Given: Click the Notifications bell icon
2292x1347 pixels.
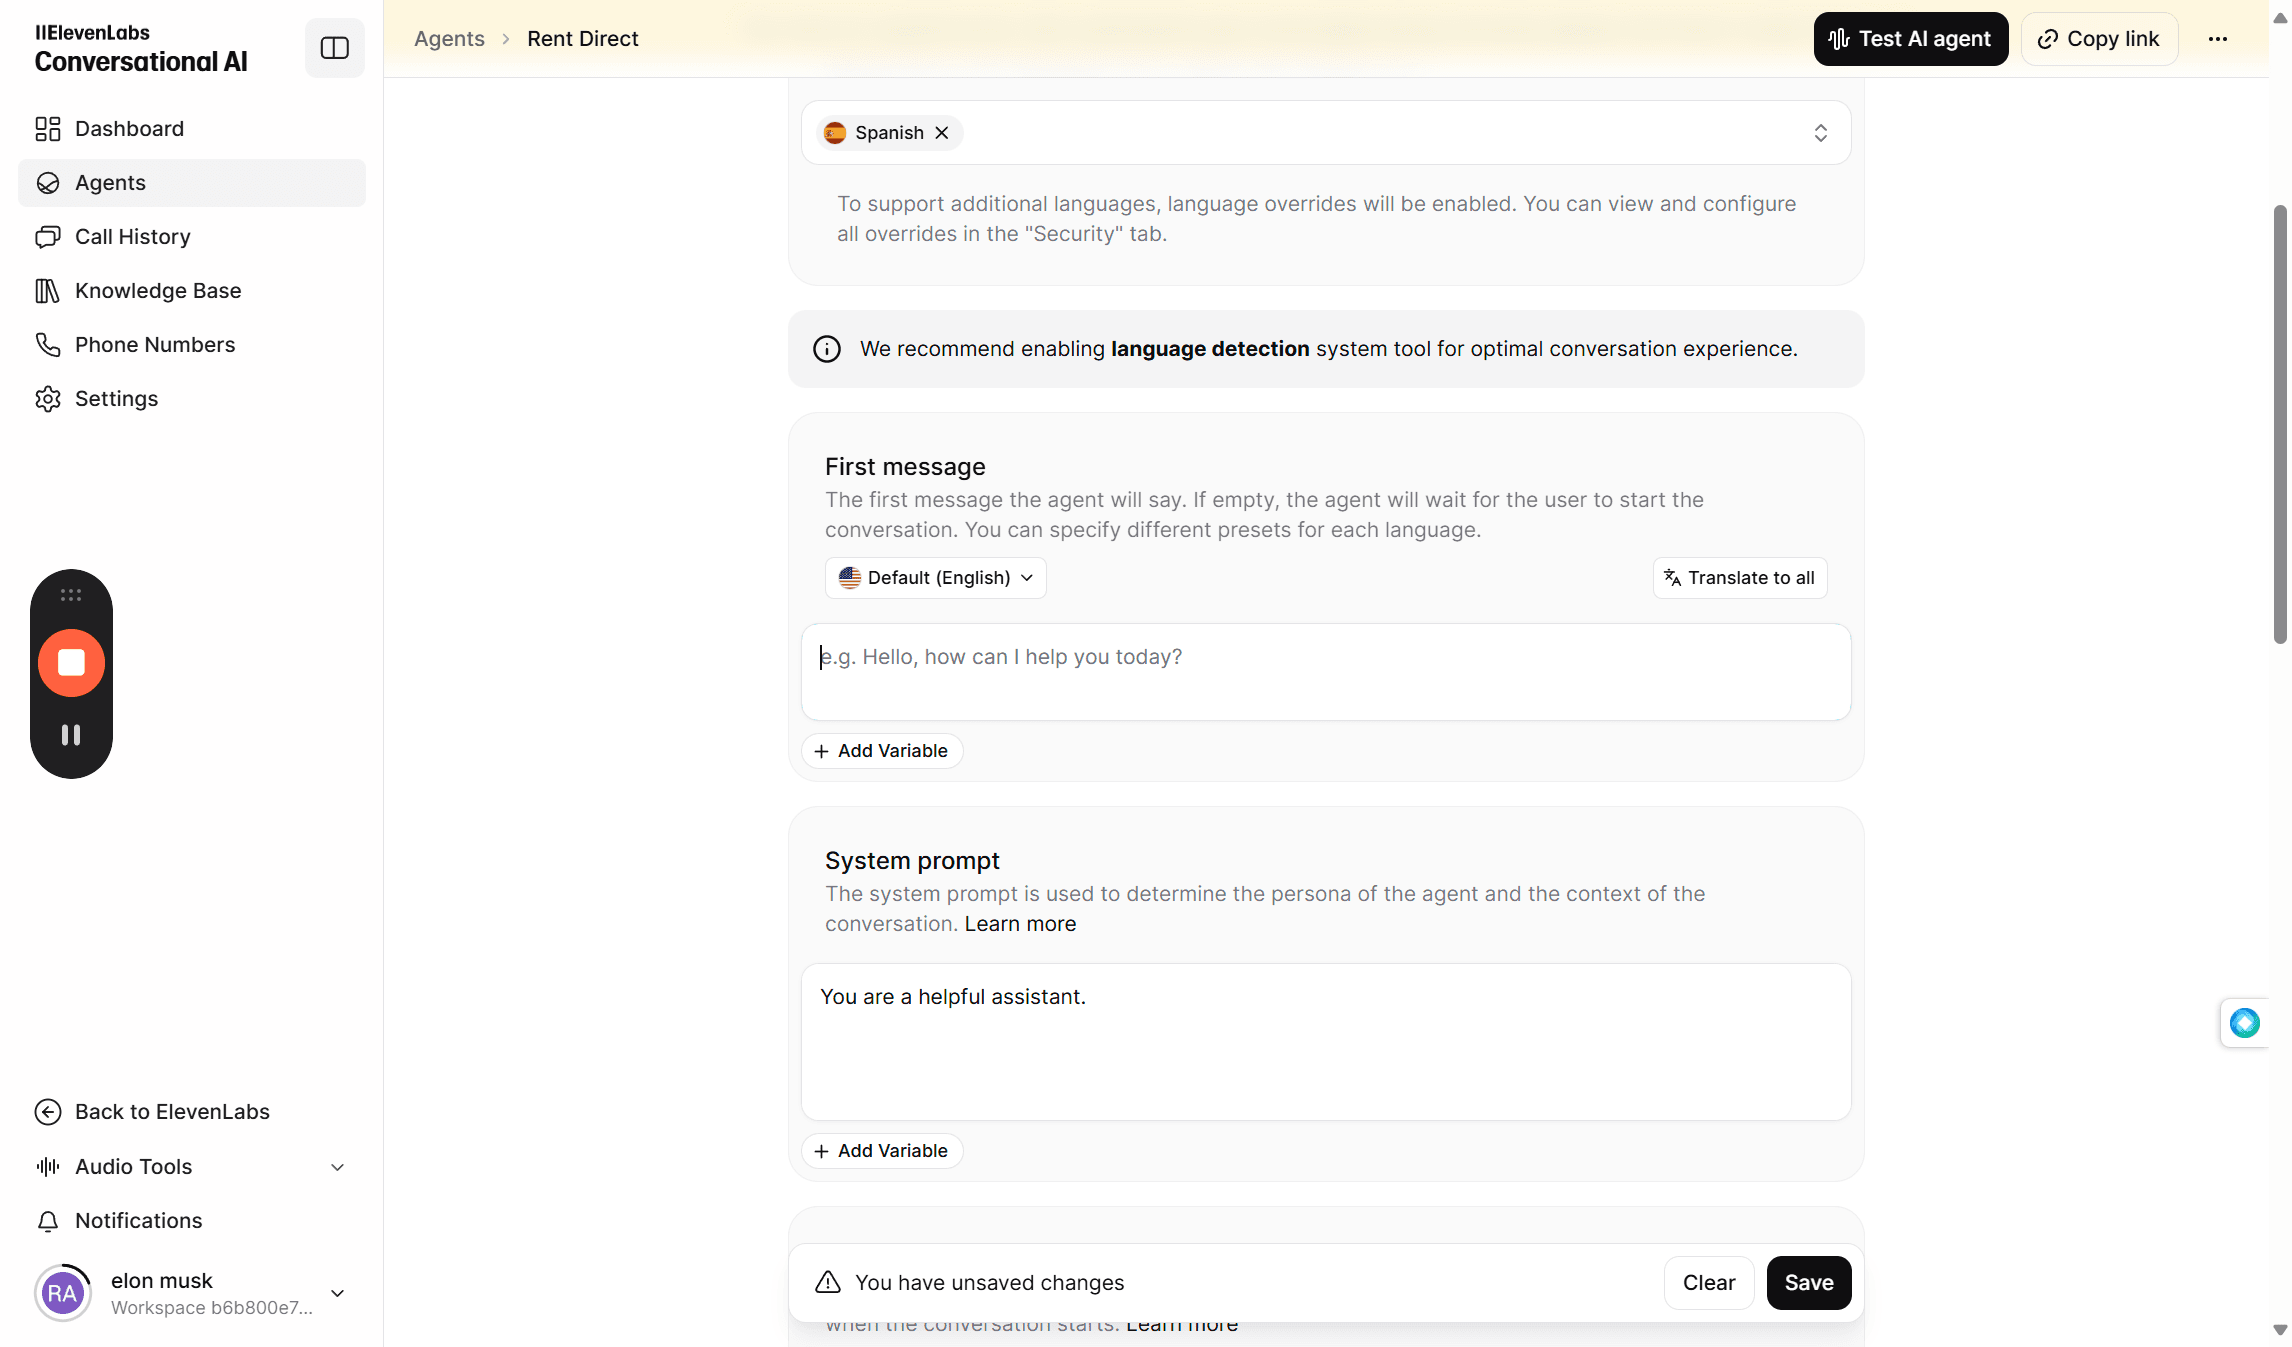Looking at the screenshot, I should coord(48,1221).
